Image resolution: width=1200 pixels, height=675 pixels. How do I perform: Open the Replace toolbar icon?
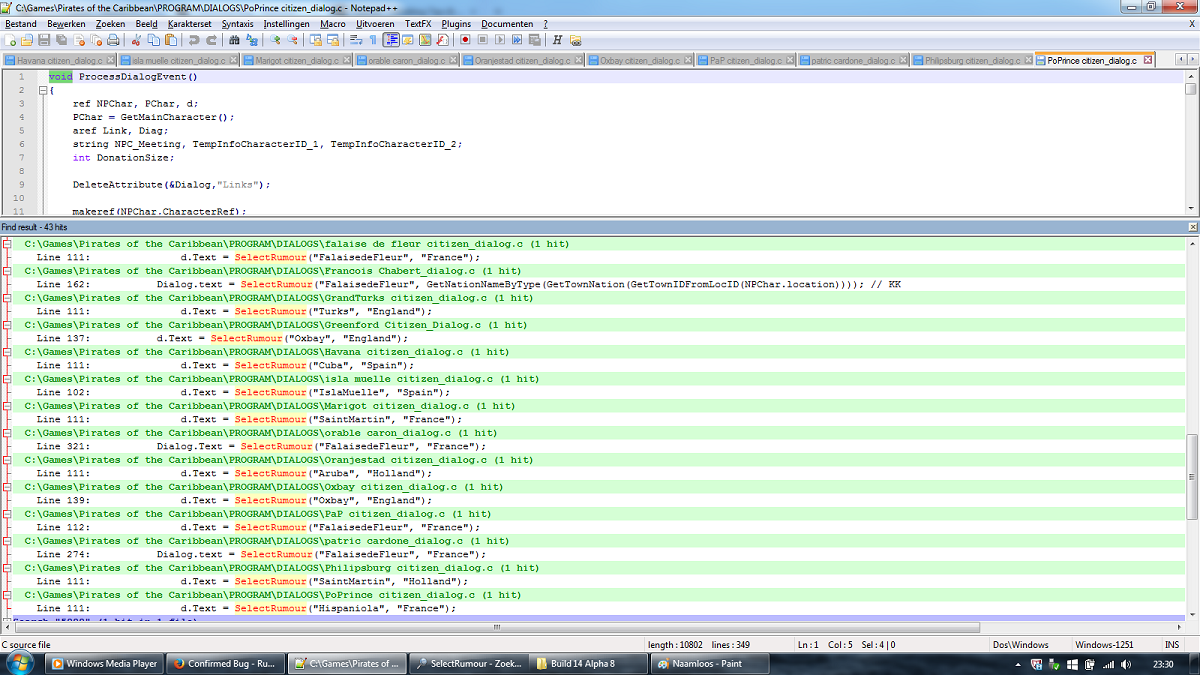coord(251,40)
